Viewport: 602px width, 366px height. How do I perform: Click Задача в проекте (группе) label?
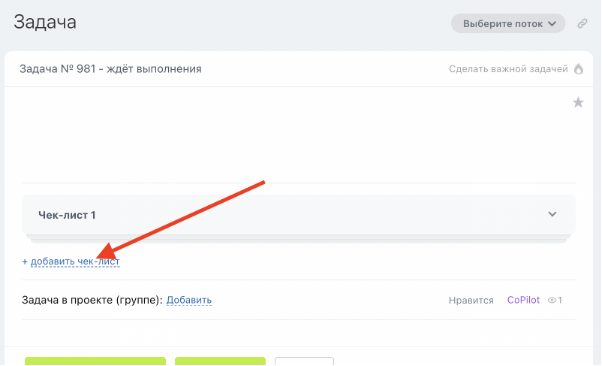tap(92, 300)
